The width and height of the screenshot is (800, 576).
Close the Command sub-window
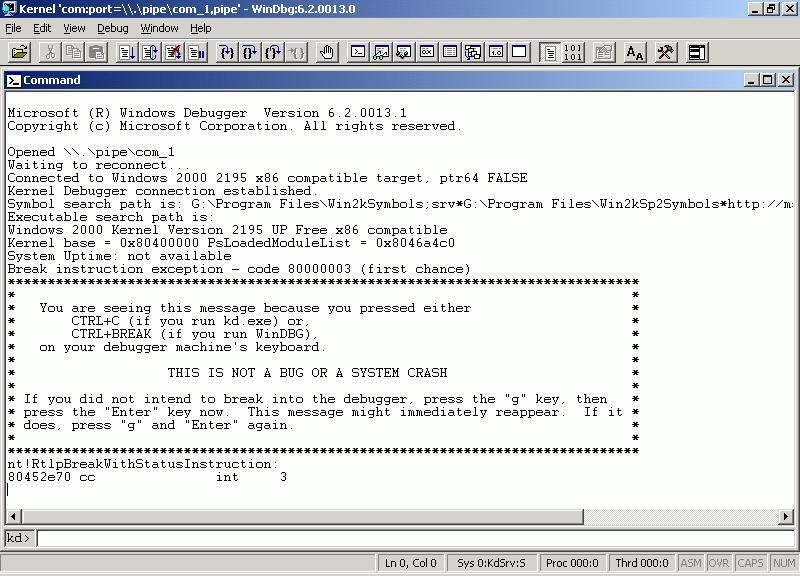[786, 80]
